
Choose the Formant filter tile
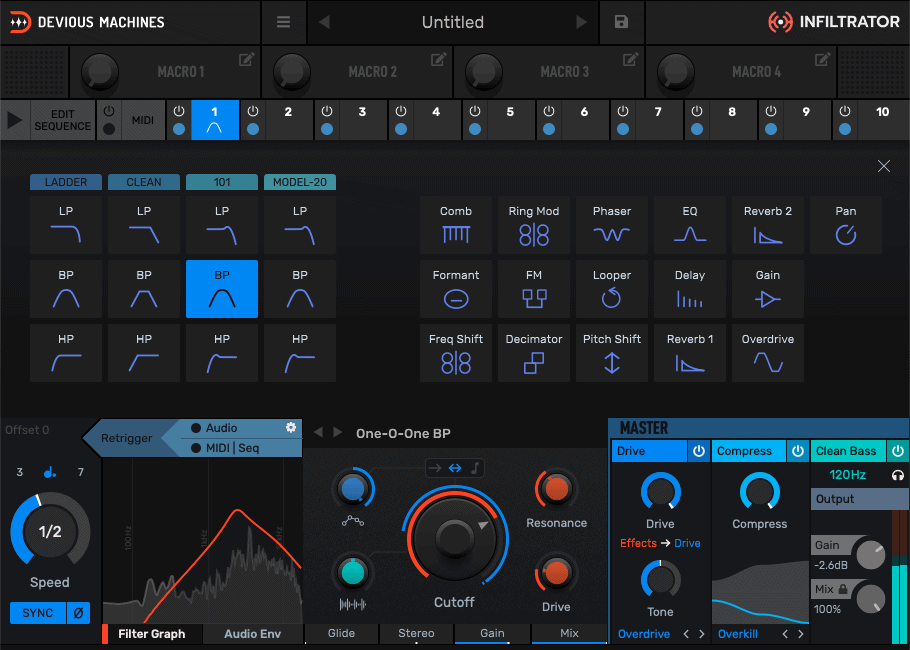456,289
